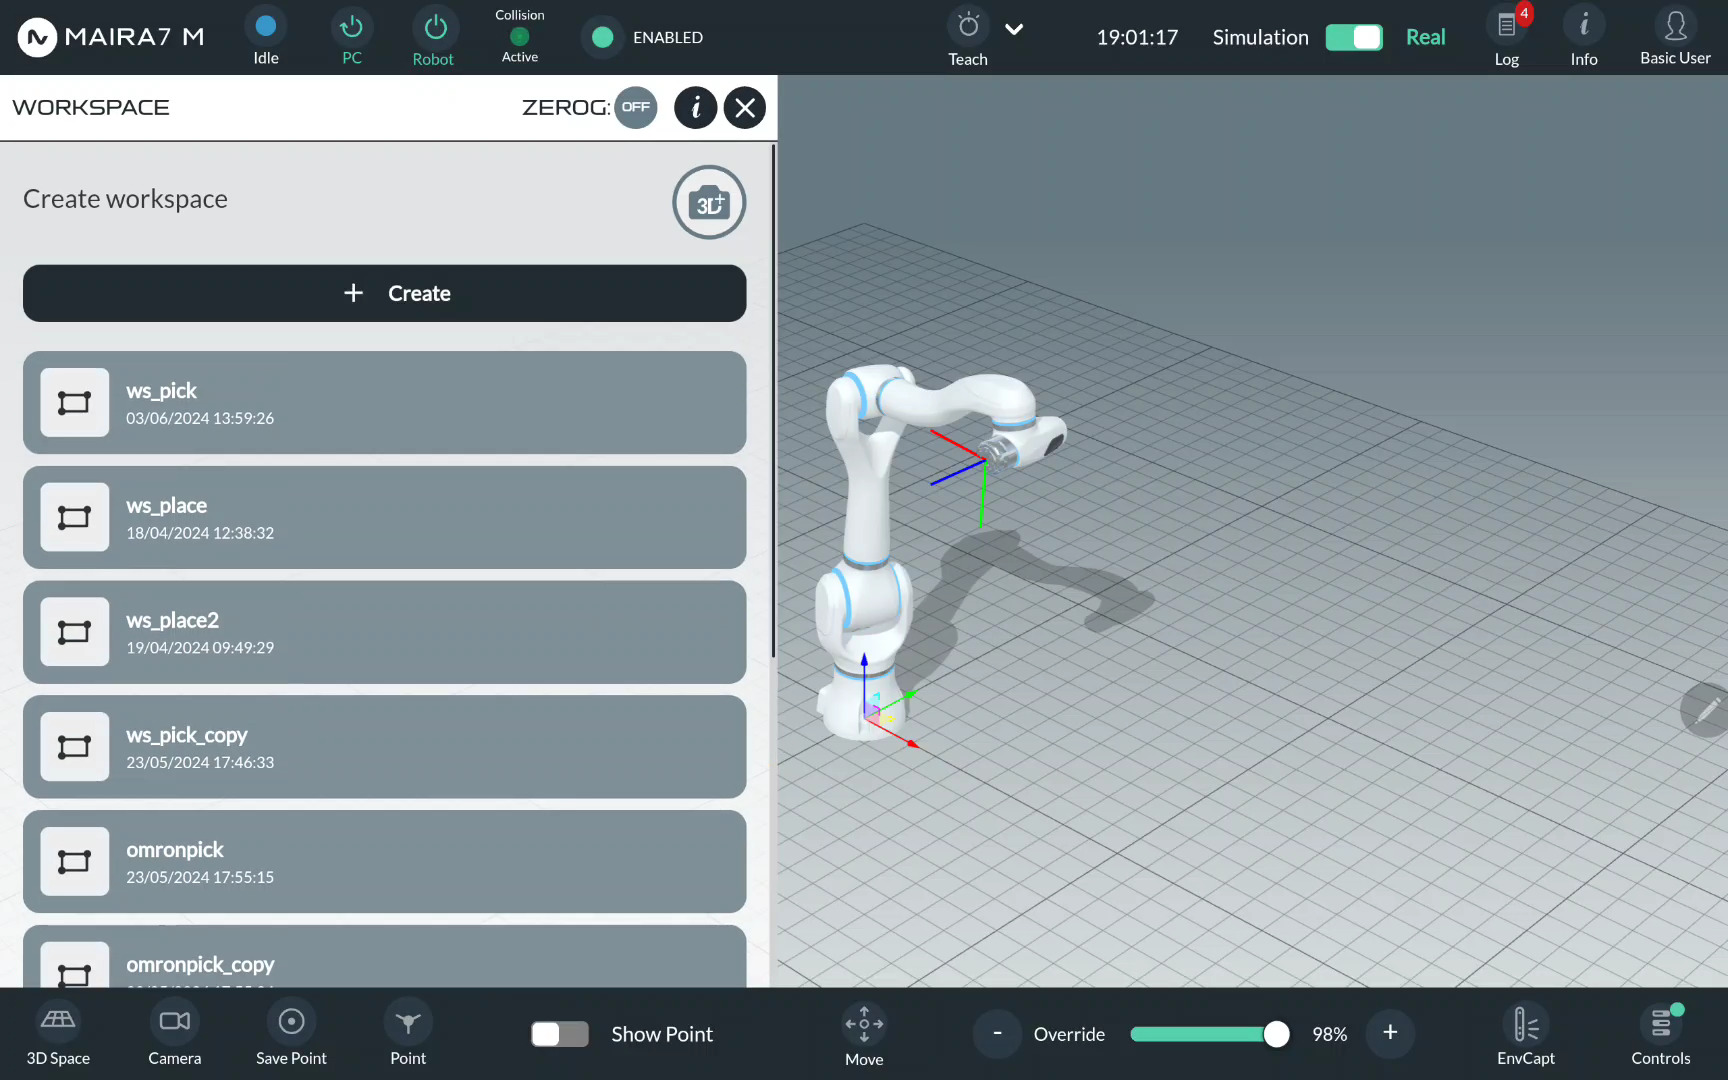Click the Override speed slider
The width and height of the screenshot is (1728, 1080).
pos(1209,1034)
